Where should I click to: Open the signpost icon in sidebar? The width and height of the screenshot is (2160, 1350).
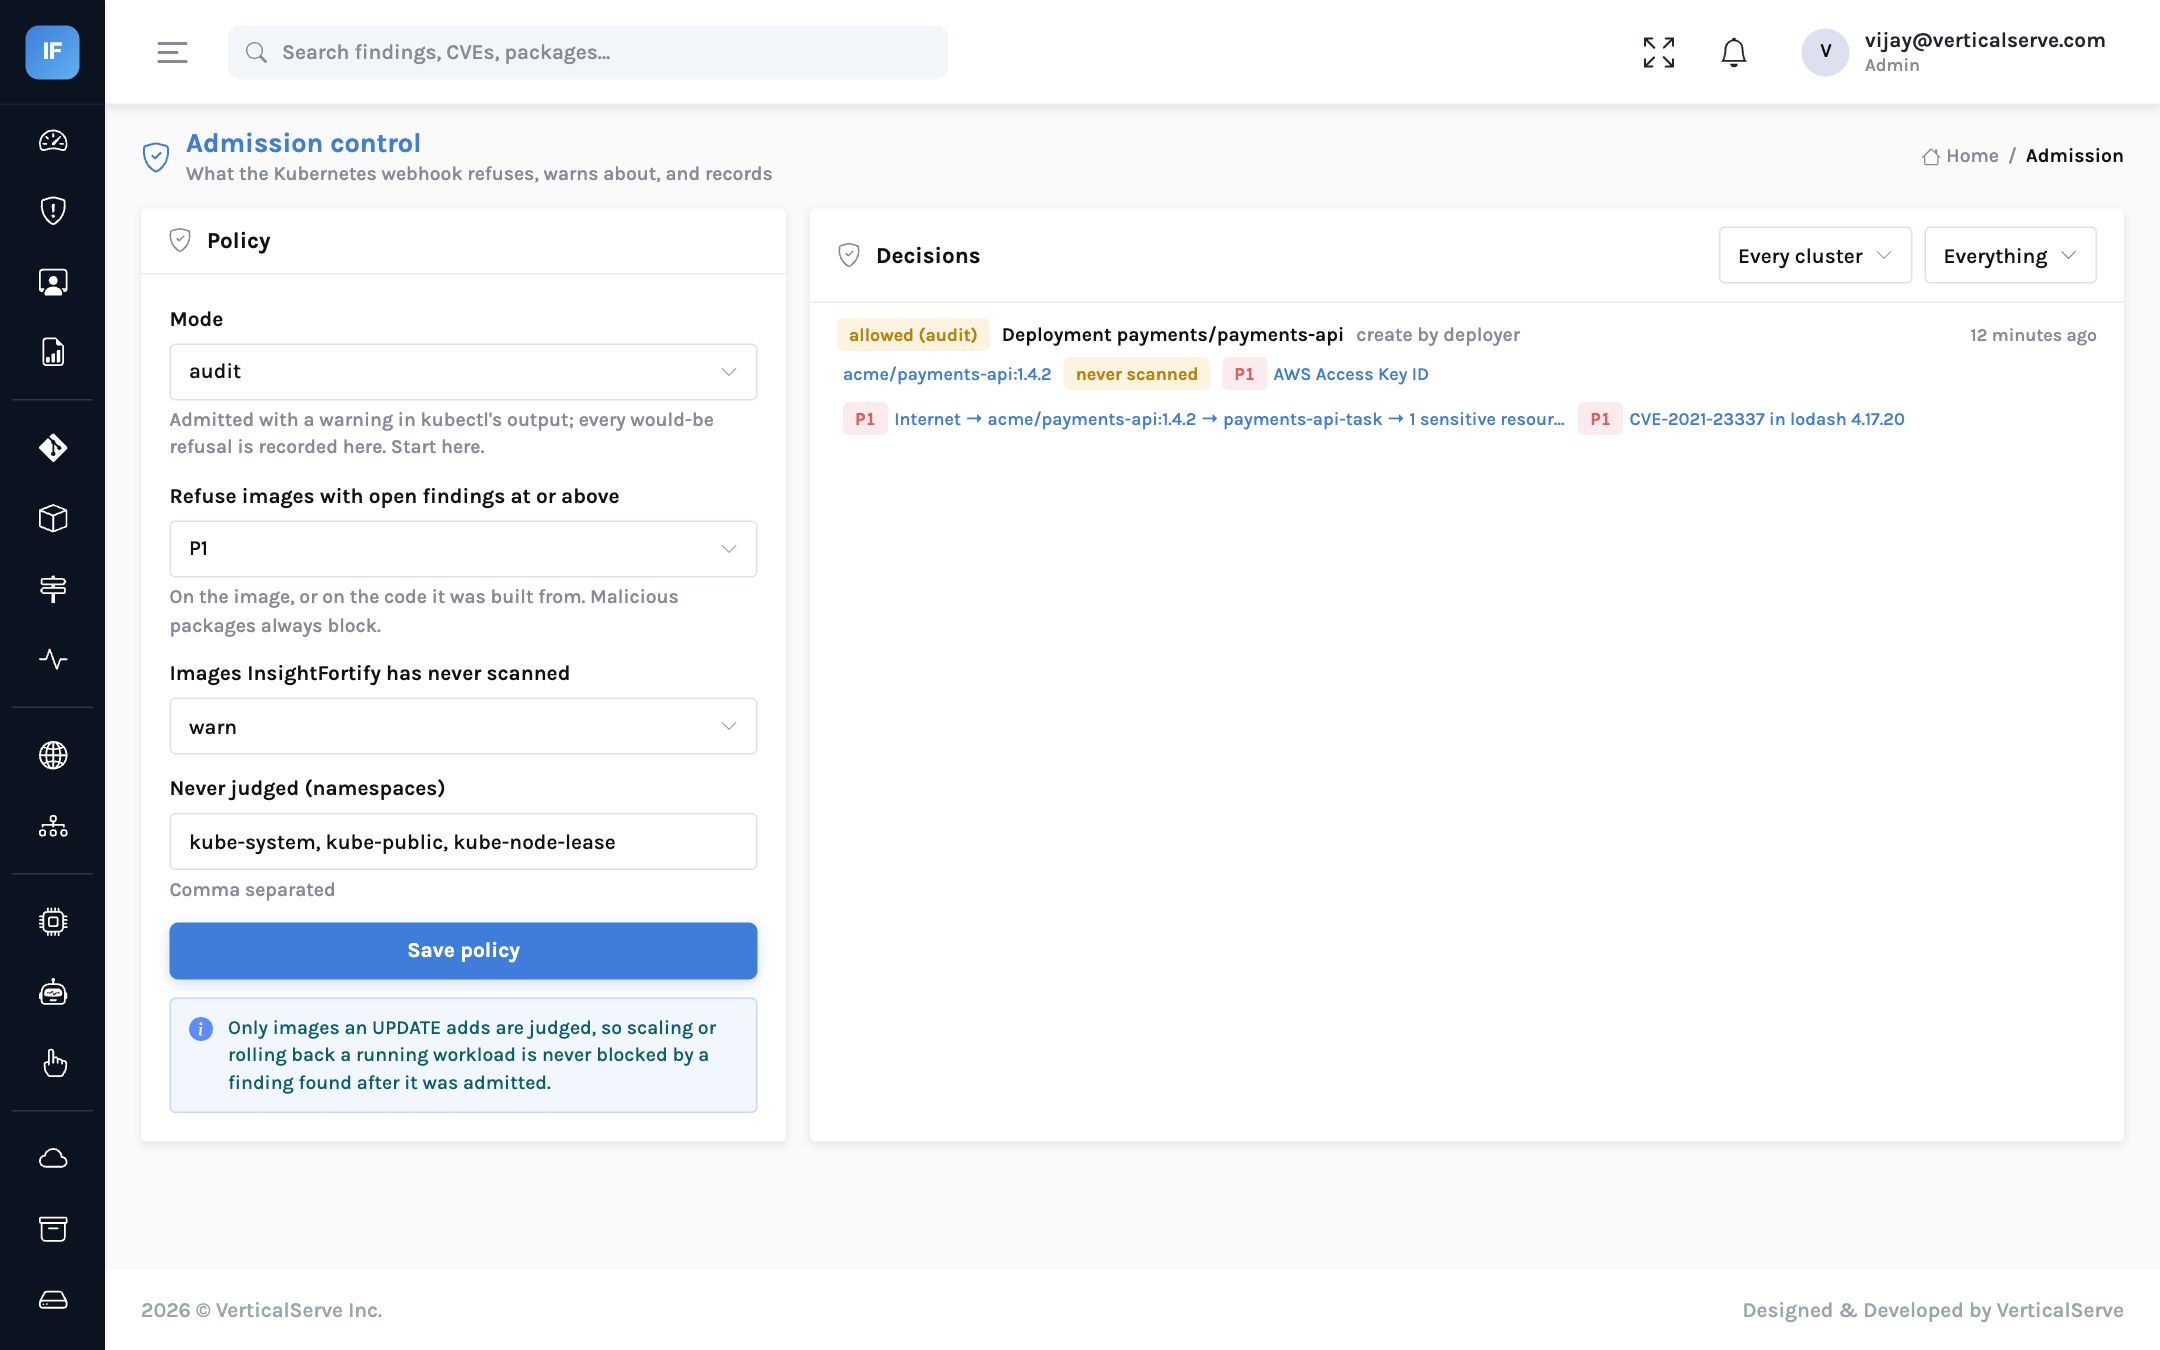coord(53,589)
